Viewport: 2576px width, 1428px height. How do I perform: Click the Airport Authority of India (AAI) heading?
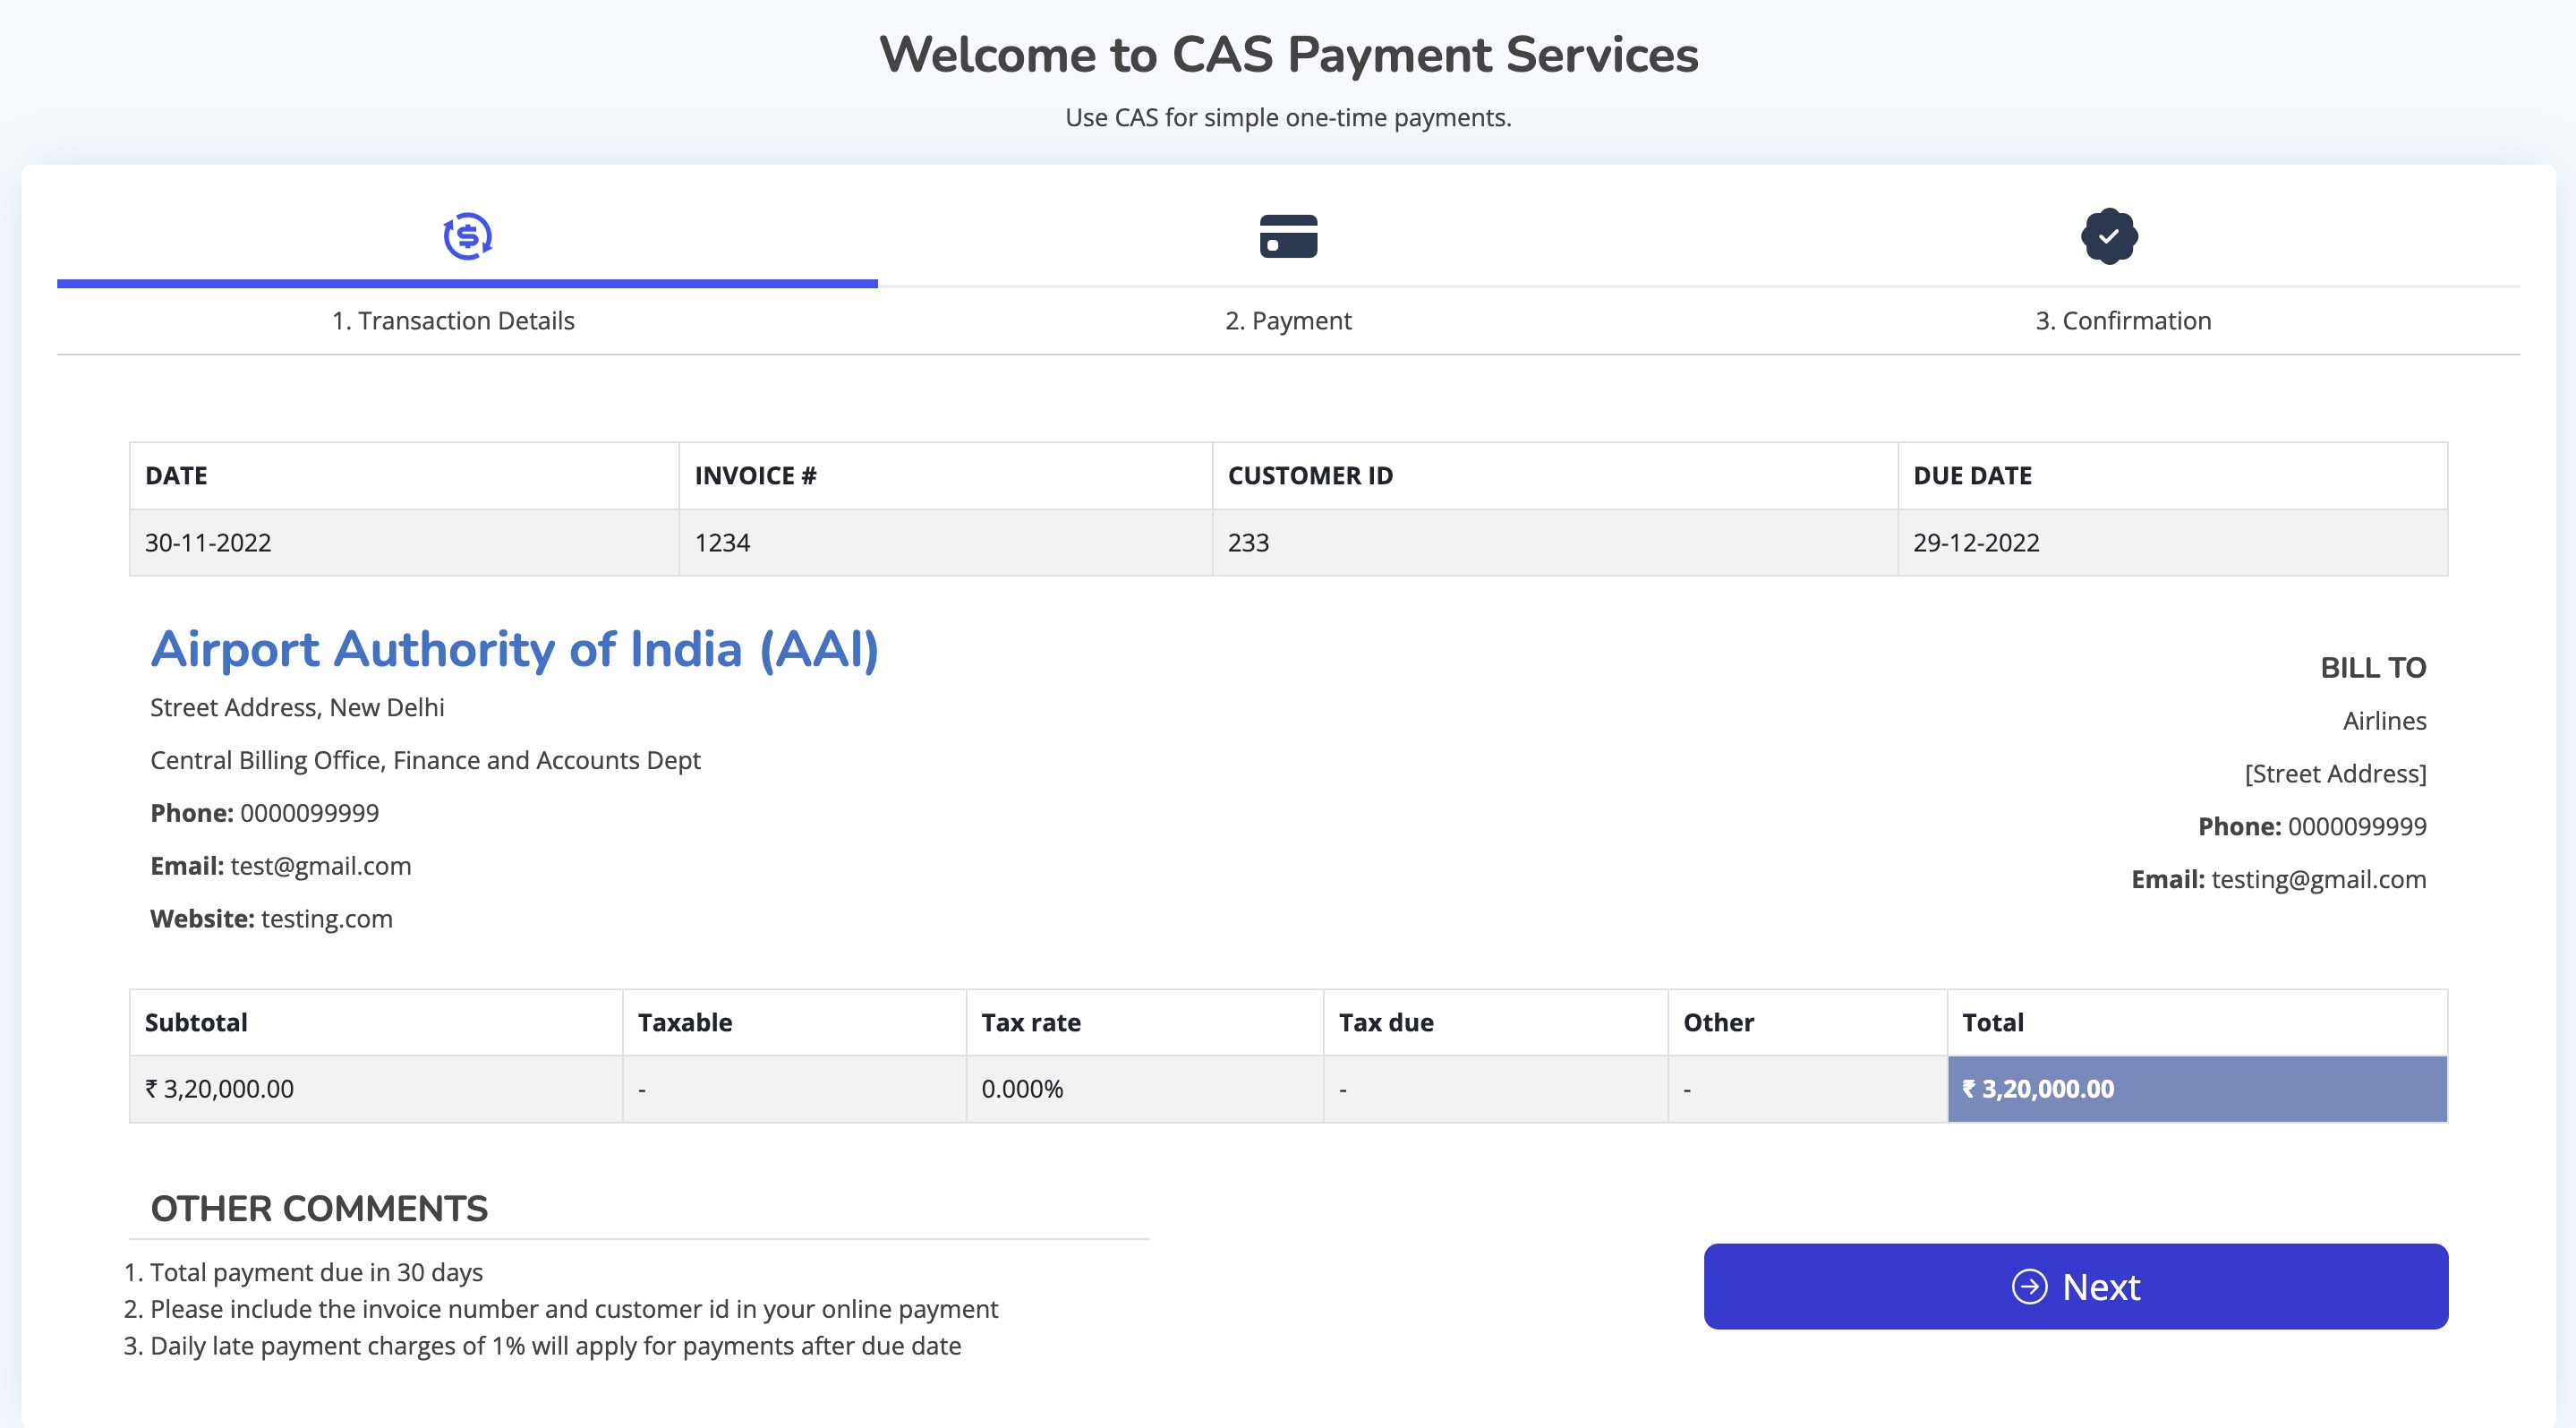tap(515, 649)
